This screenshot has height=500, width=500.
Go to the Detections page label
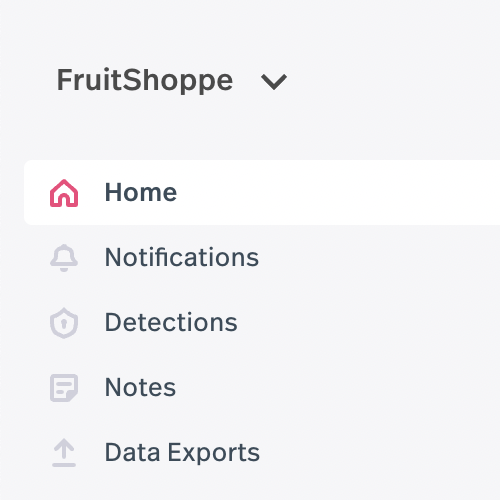coord(171,322)
